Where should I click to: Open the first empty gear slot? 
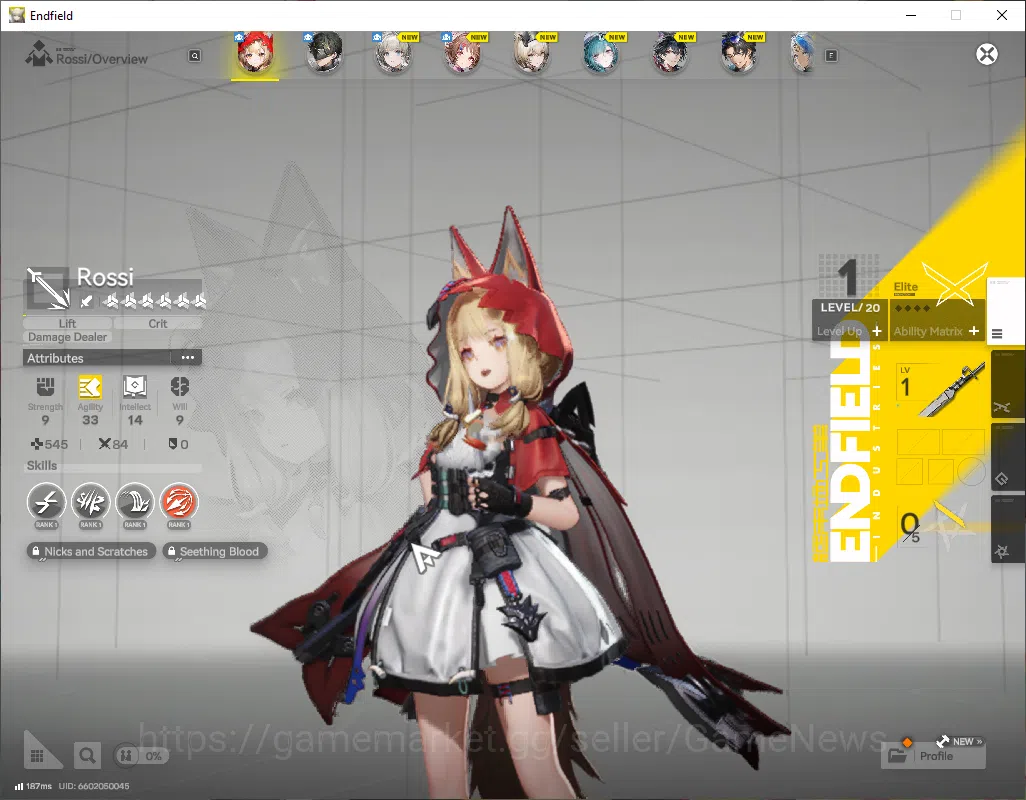tap(918, 442)
